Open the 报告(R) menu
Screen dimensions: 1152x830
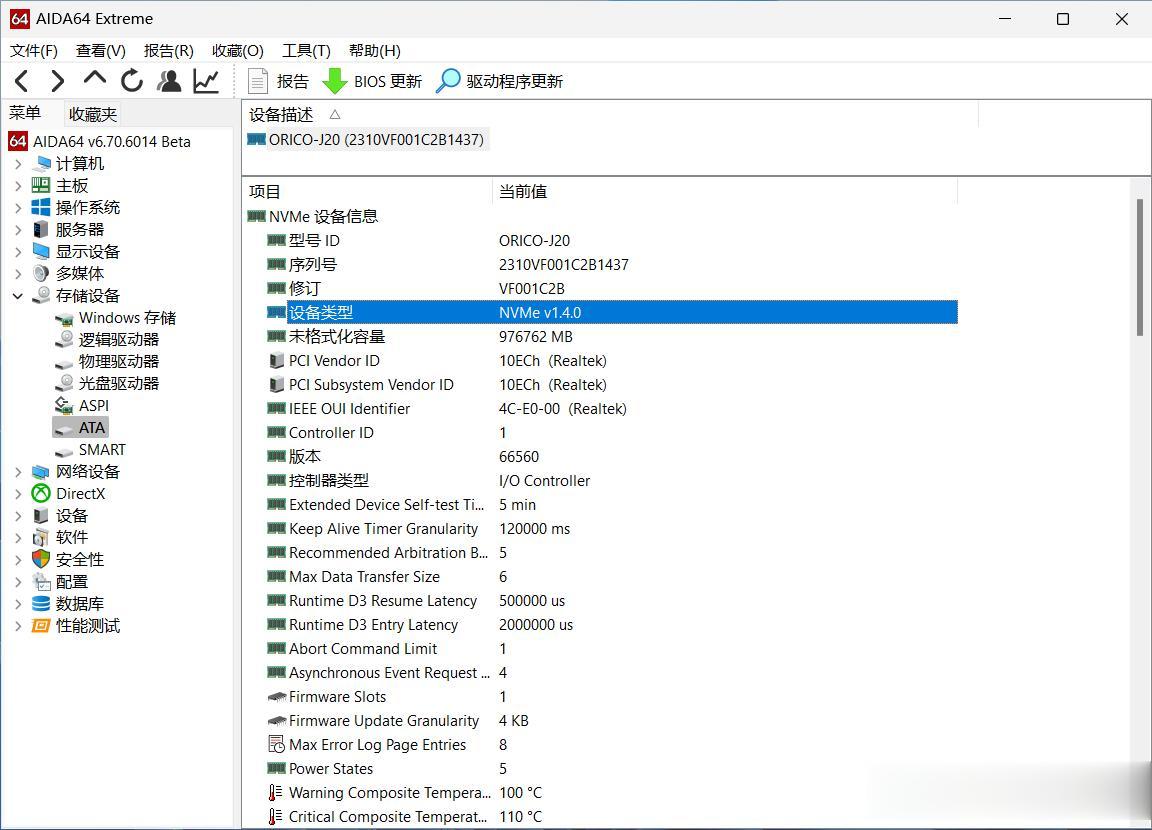pyautogui.click(x=168, y=51)
